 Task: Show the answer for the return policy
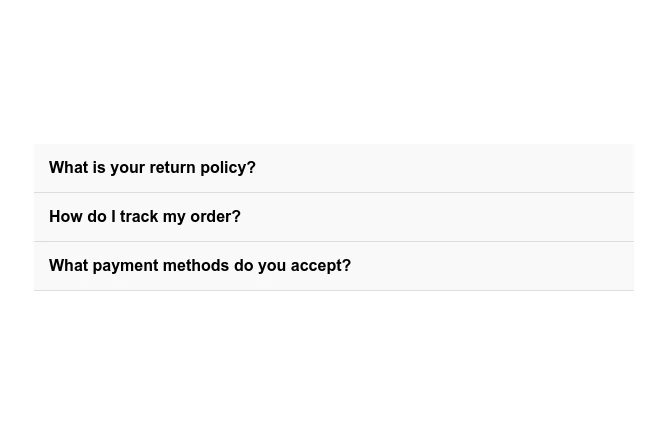click(x=152, y=168)
